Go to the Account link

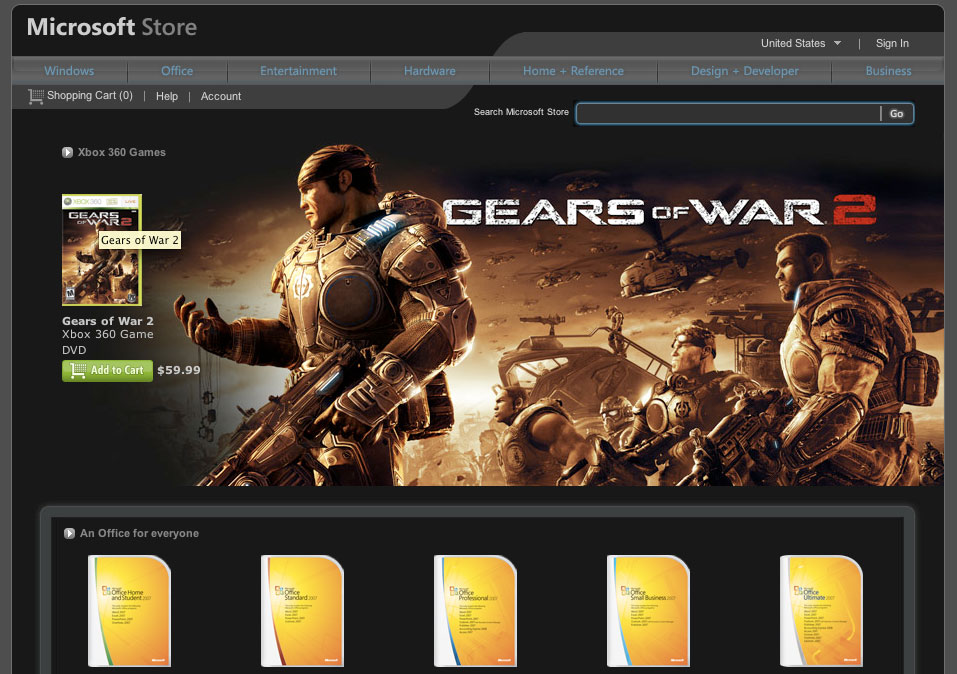(221, 96)
